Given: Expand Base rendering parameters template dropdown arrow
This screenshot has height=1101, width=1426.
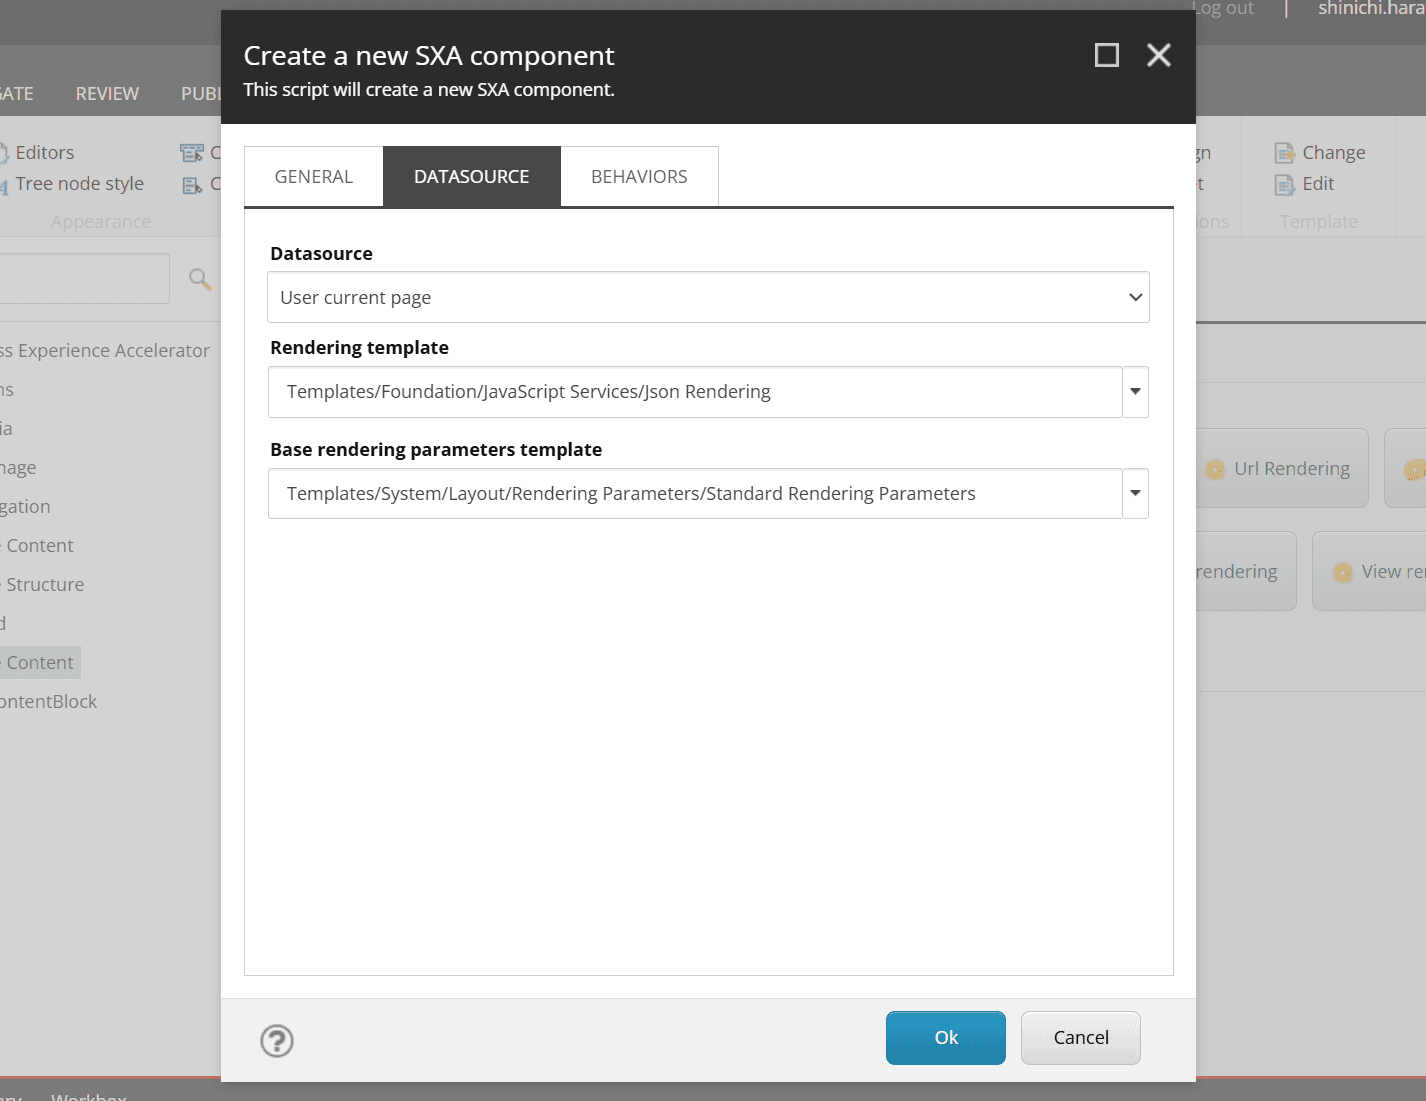Looking at the screenshot, I should (x=1135, y=493).
